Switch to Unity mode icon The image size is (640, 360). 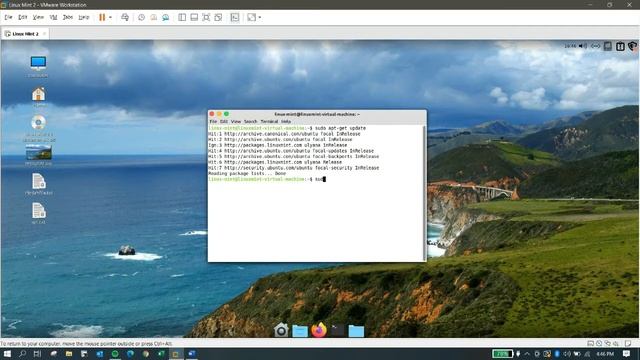218,17
